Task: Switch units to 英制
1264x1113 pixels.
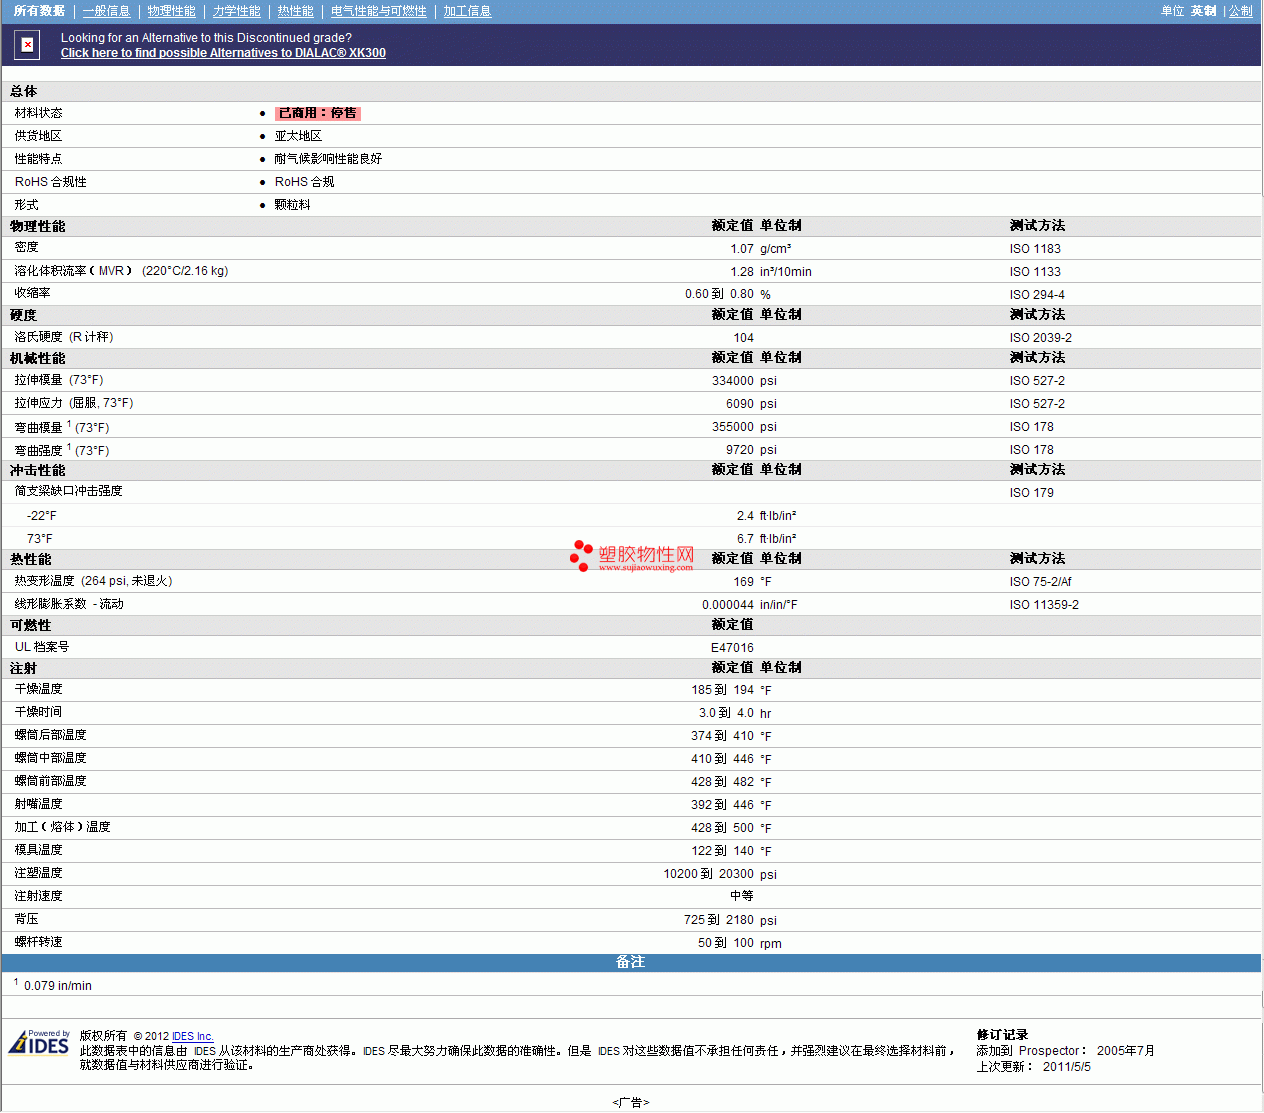Action: (x=1203, y=11)
